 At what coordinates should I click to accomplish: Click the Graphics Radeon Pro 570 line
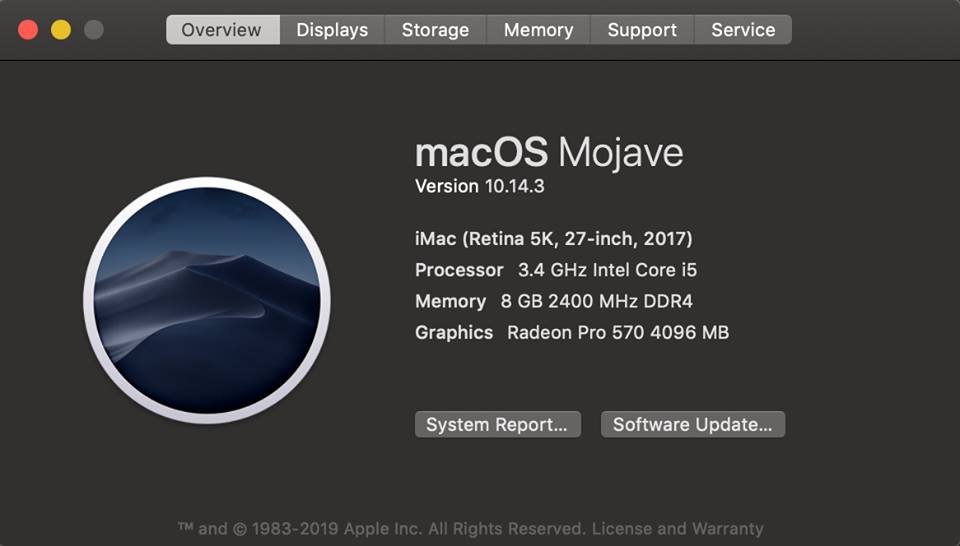tap(572, 332)
